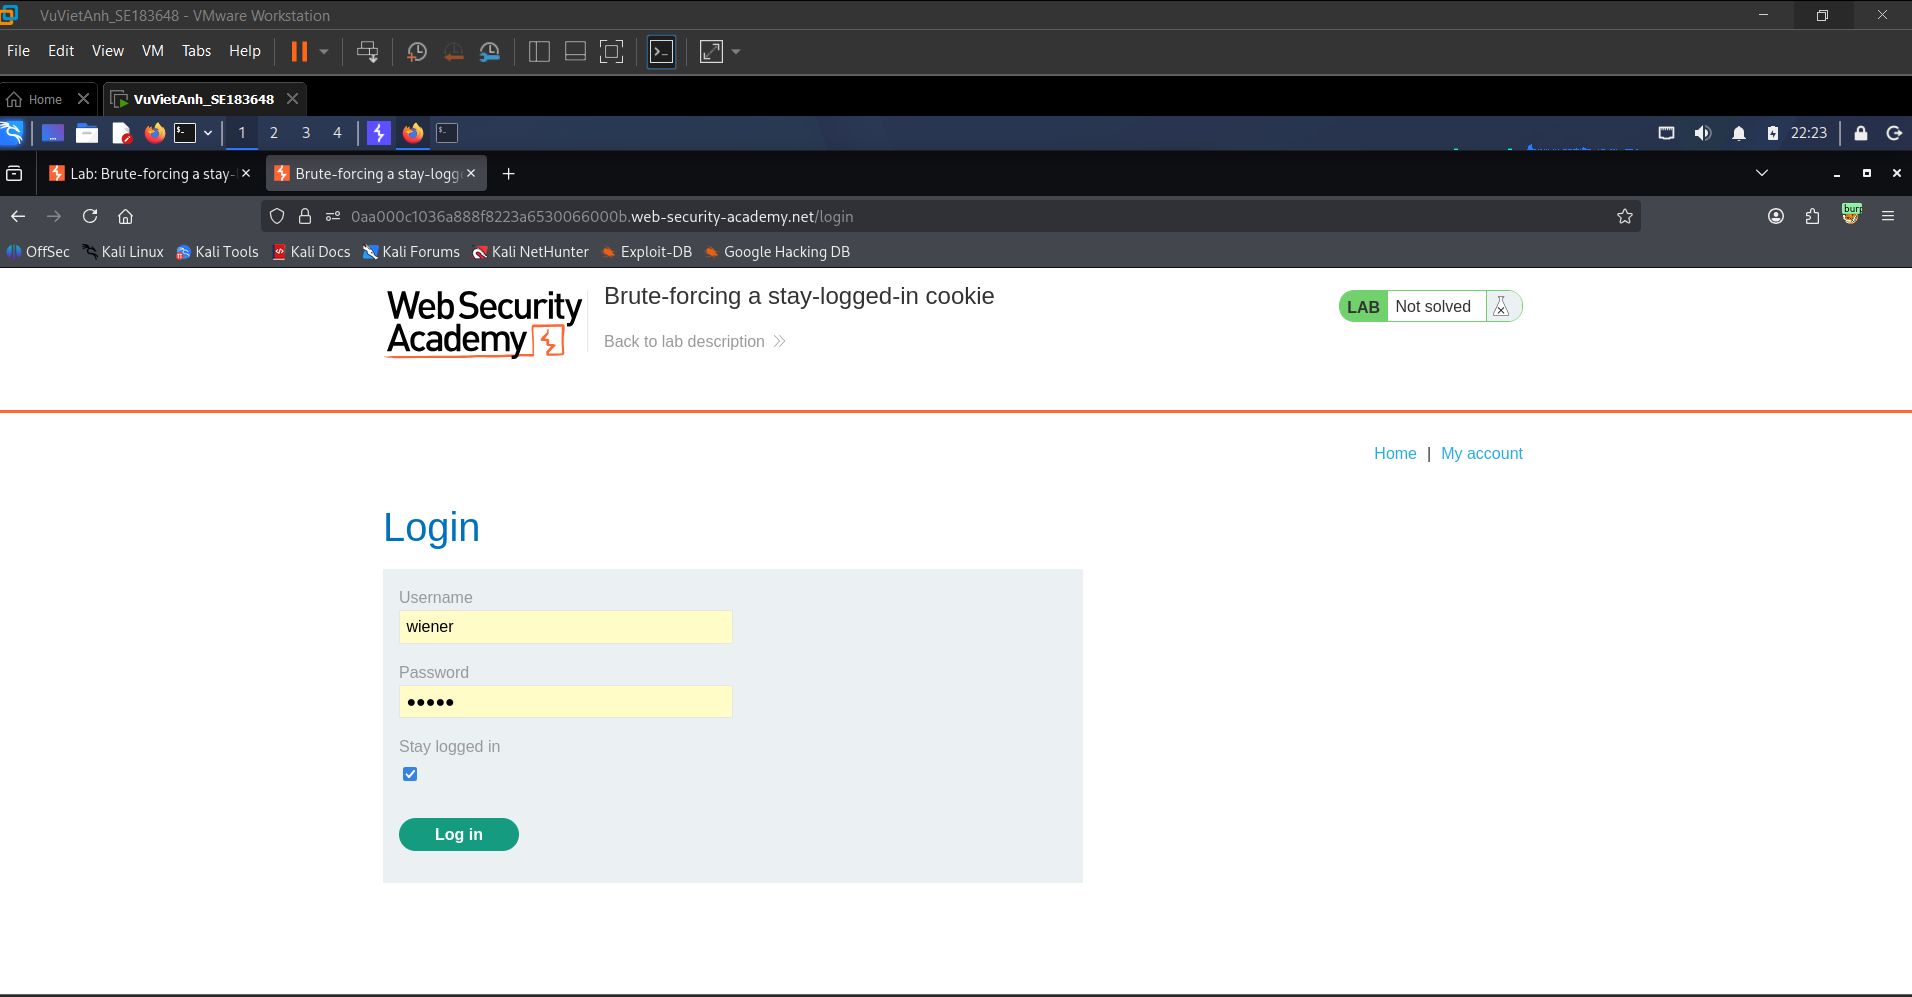Image resolution: width=1912 pixels, height=997 pixels.
Task: Click the site security lock icon in address bar
Action: click(x=305, y=216)
